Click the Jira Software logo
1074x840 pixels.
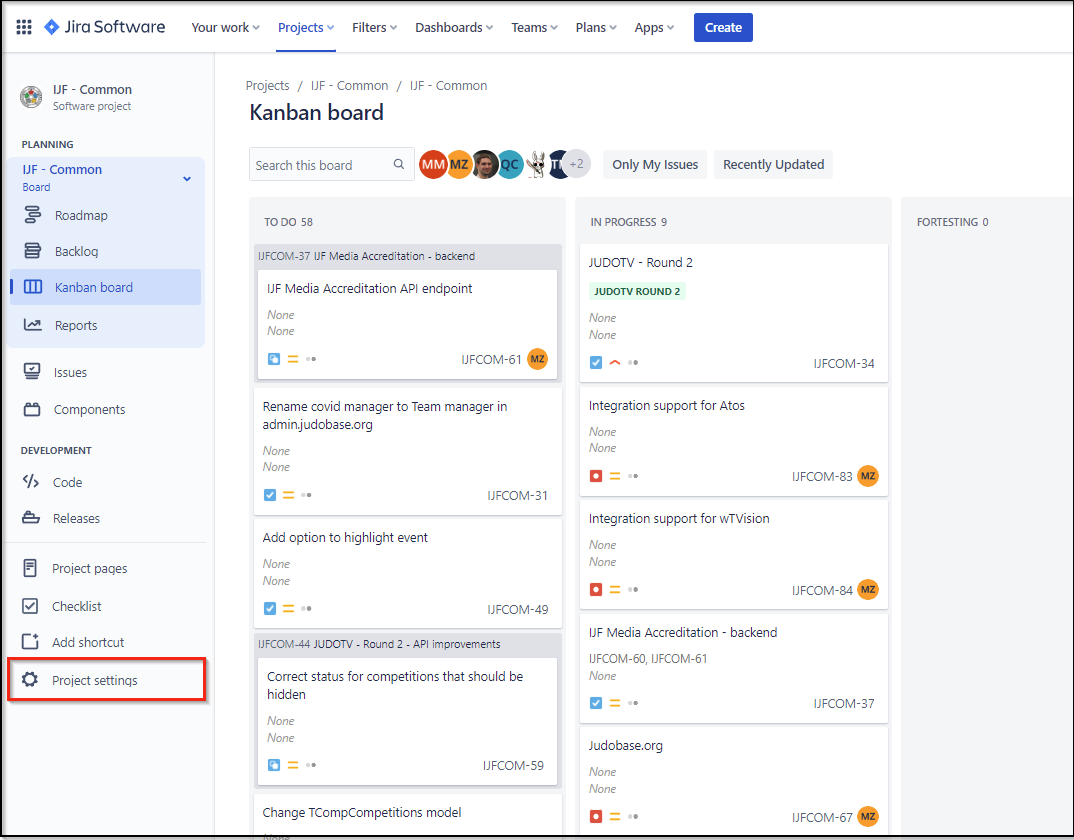coord(104,27)
